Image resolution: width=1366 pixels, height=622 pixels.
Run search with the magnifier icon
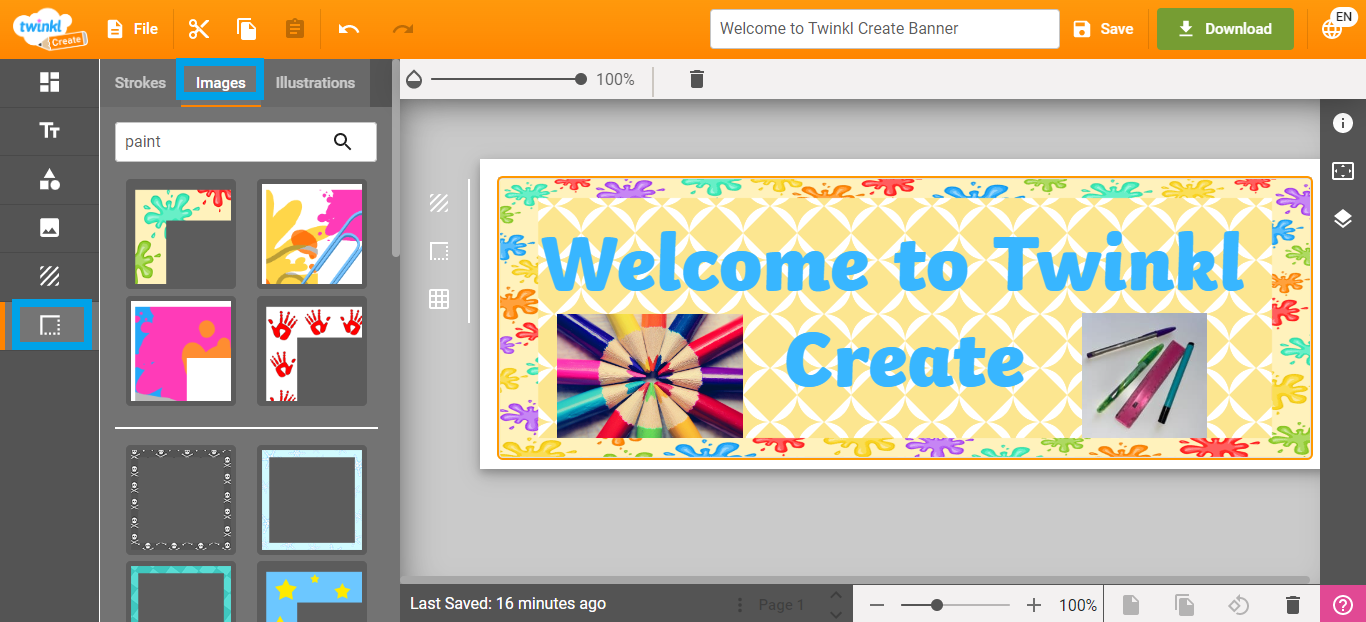pyautogui.click(x=343, y=142)
